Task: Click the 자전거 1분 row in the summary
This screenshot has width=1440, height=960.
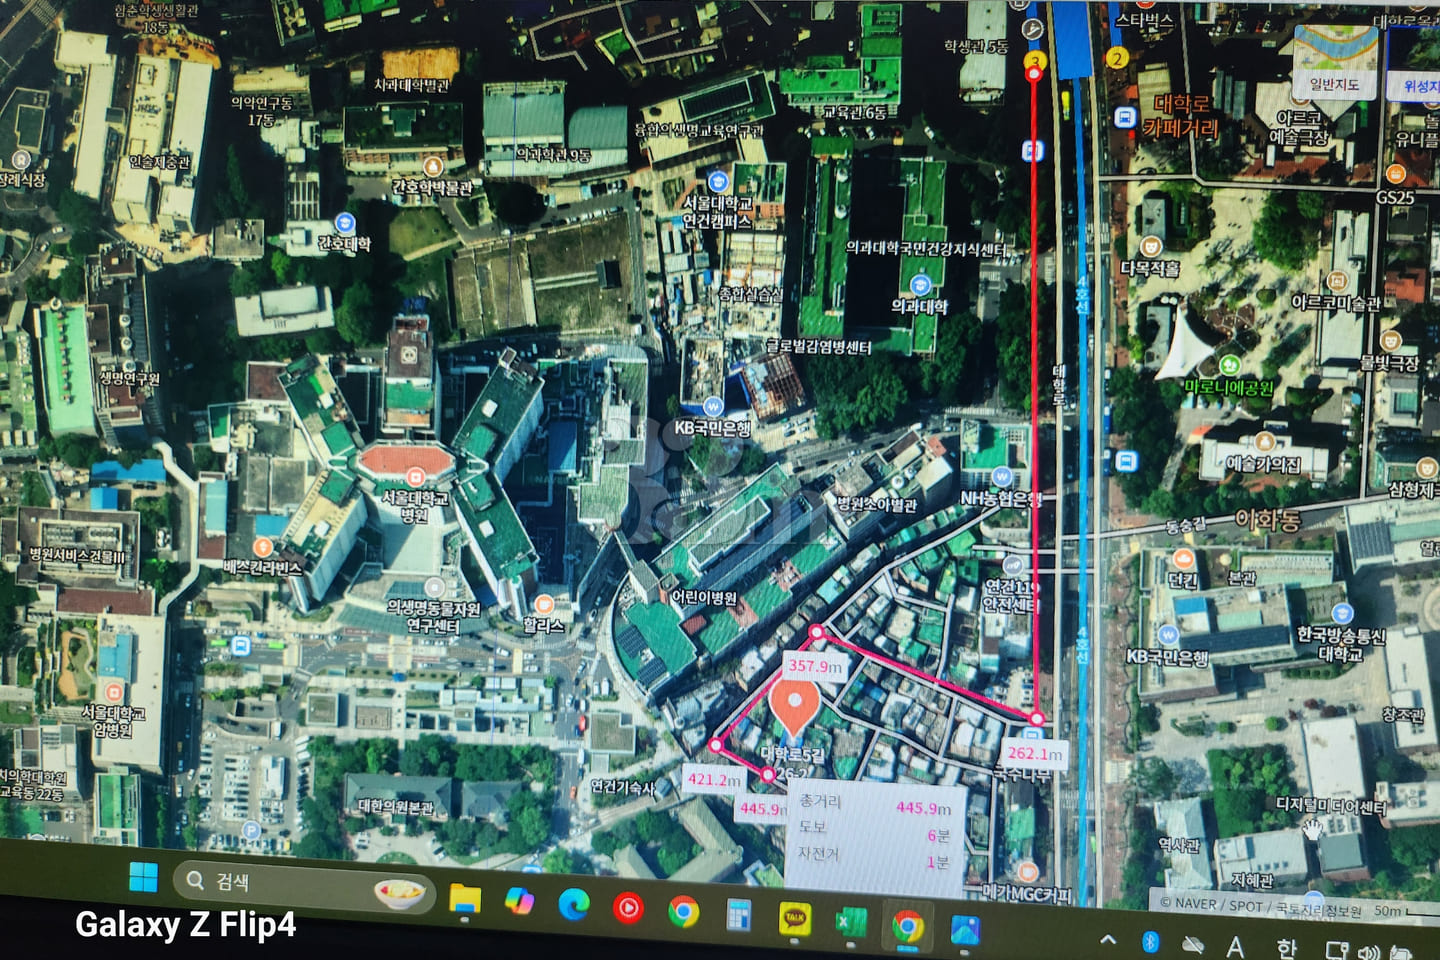Action: pos(875,858)
